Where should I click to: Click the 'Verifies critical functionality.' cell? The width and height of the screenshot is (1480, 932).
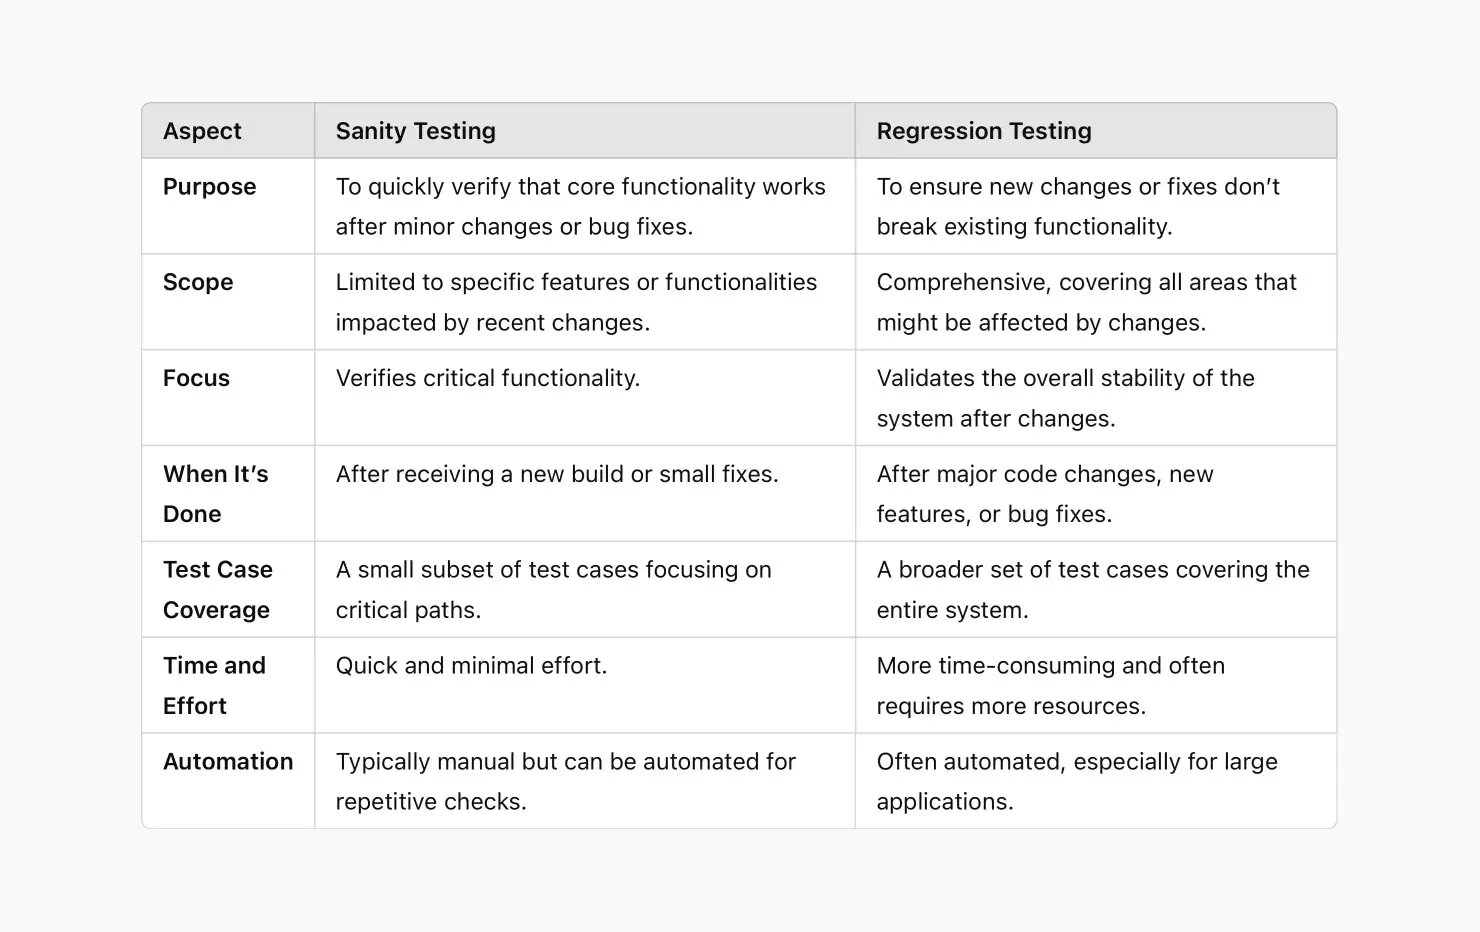pos(487,378)
